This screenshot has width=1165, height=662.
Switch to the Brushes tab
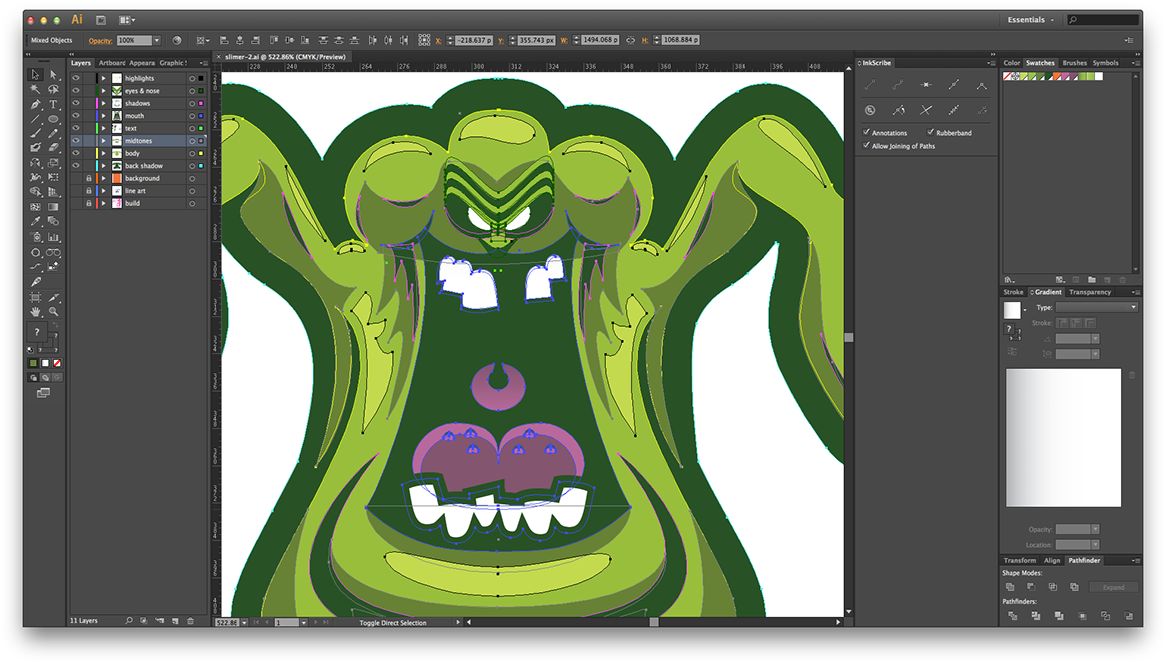pos(1074,62)
